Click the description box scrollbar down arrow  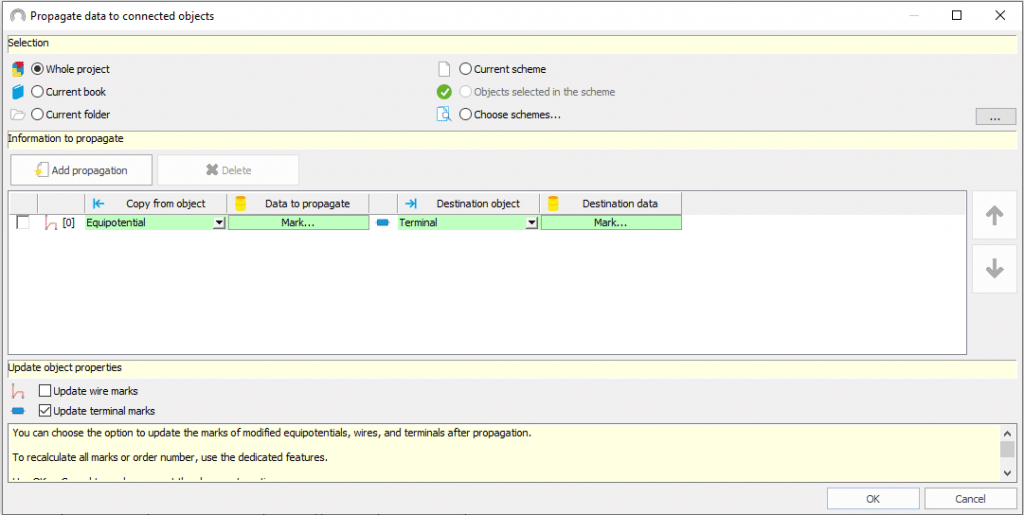click(1007, 472)
